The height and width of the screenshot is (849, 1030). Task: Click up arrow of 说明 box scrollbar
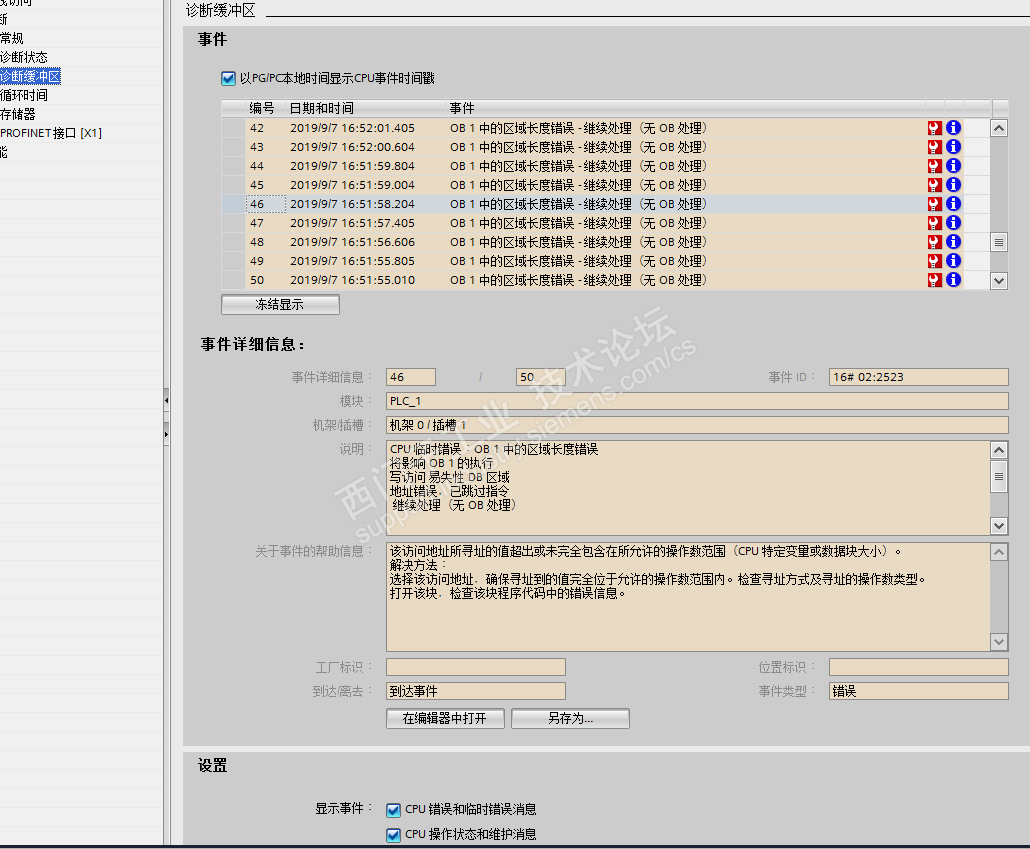coord(999,450)
